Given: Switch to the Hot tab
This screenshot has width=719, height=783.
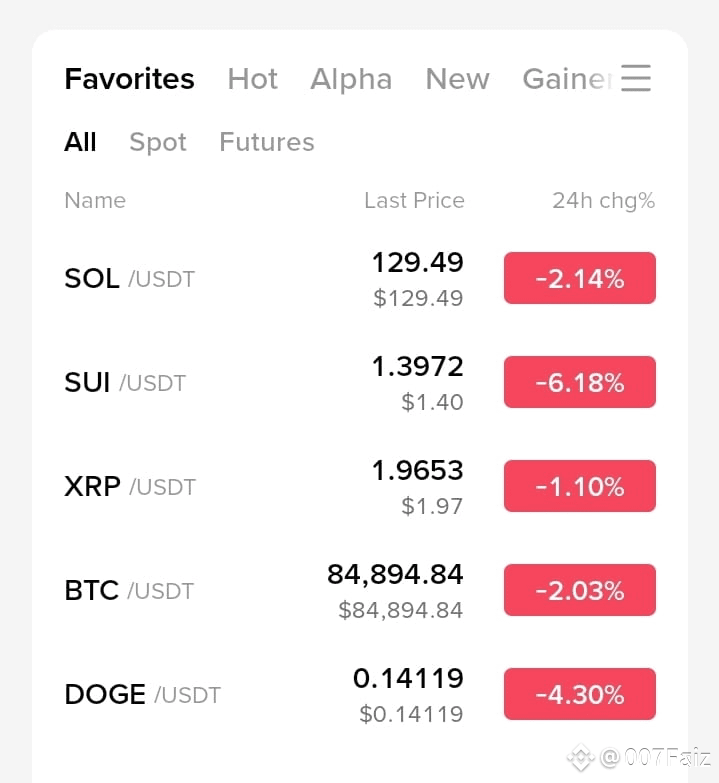Looking at the screenshot, I should pos(253,79).
